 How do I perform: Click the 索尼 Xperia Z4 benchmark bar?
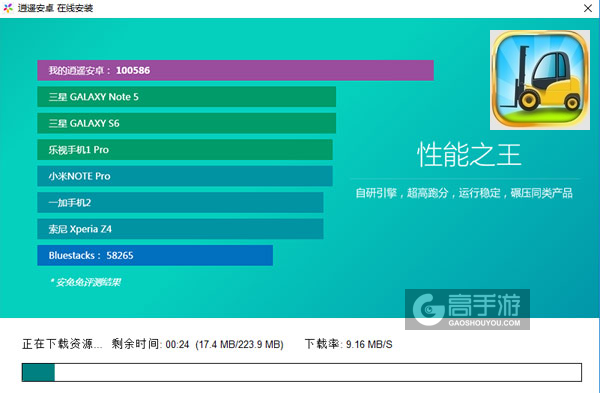point(180,228)
